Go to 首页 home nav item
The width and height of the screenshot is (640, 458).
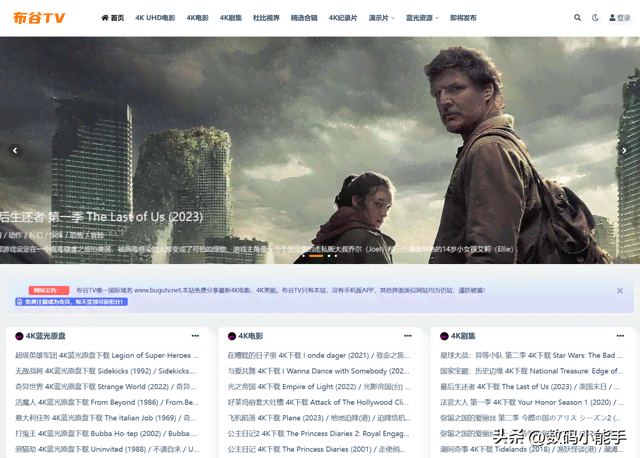[113, 18]
